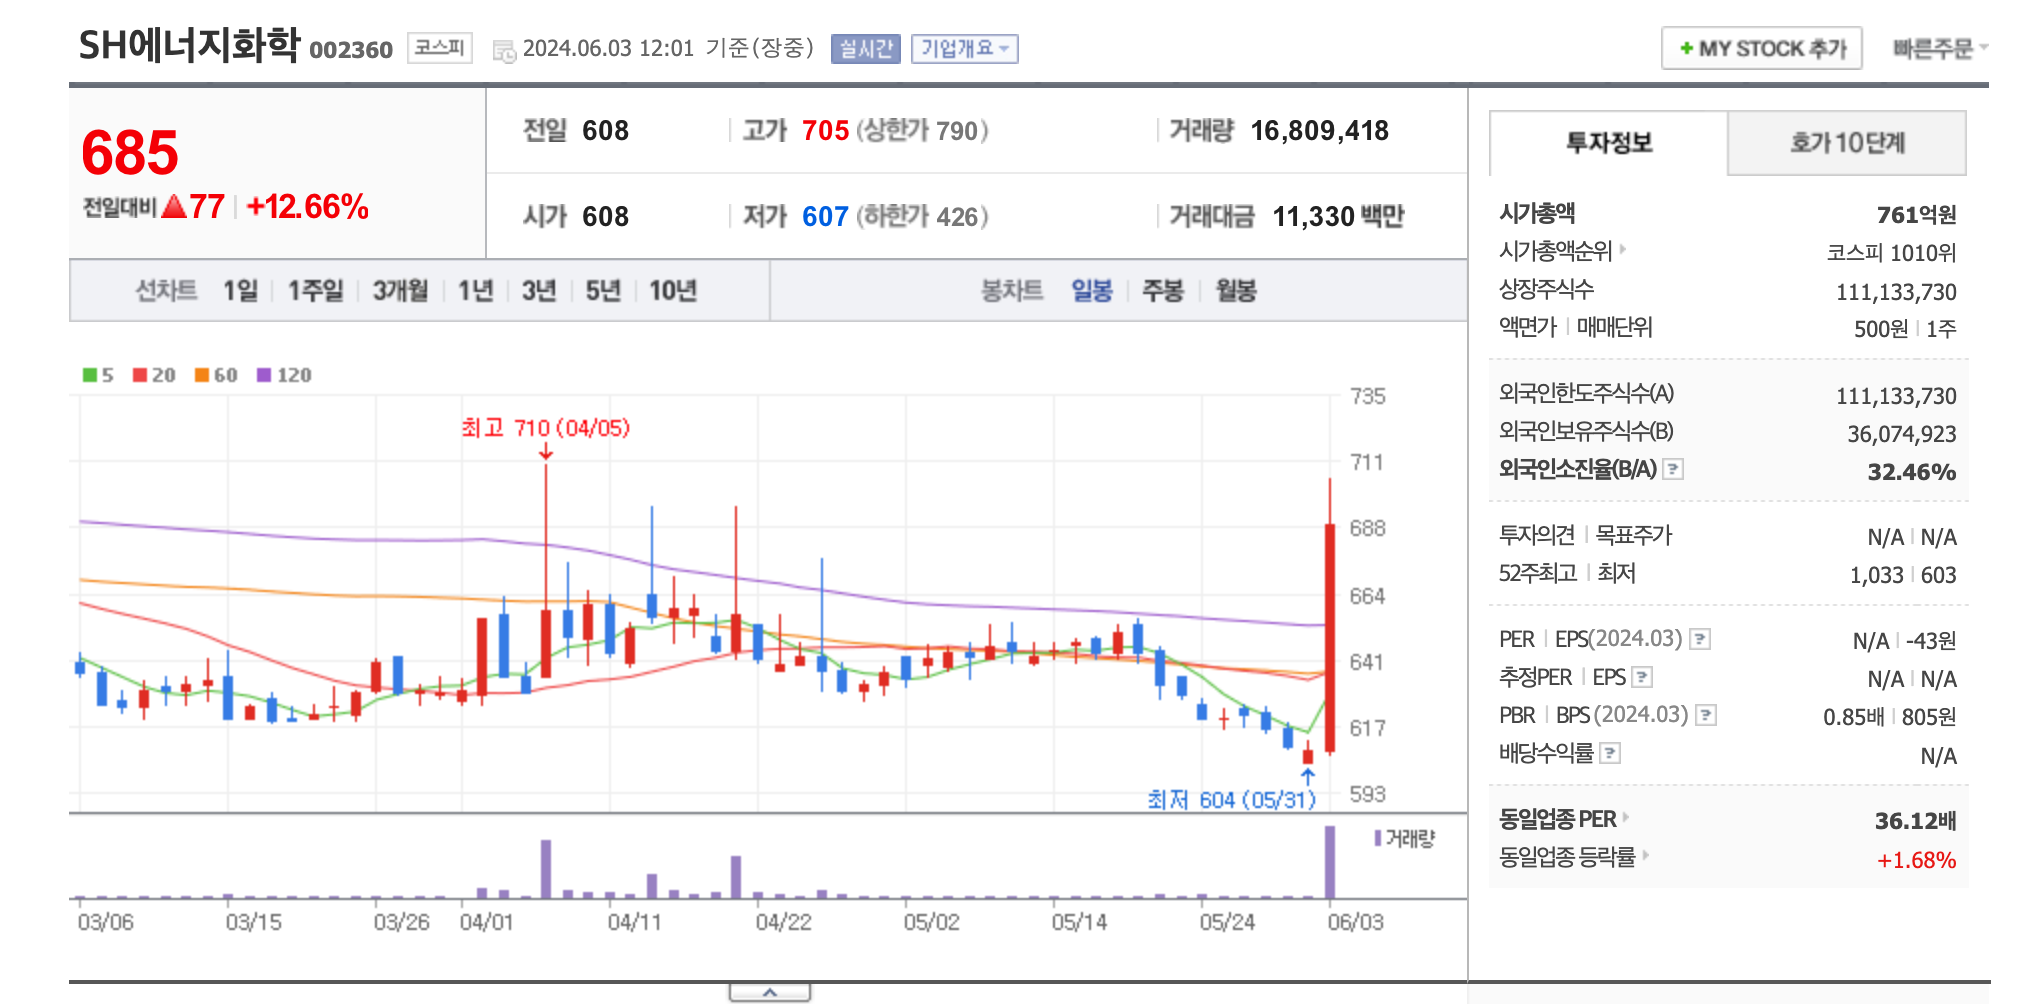Click the 06/03 red candlestick
The width and height of the screenshot is (2036, 1004).
pos(1330,638)
